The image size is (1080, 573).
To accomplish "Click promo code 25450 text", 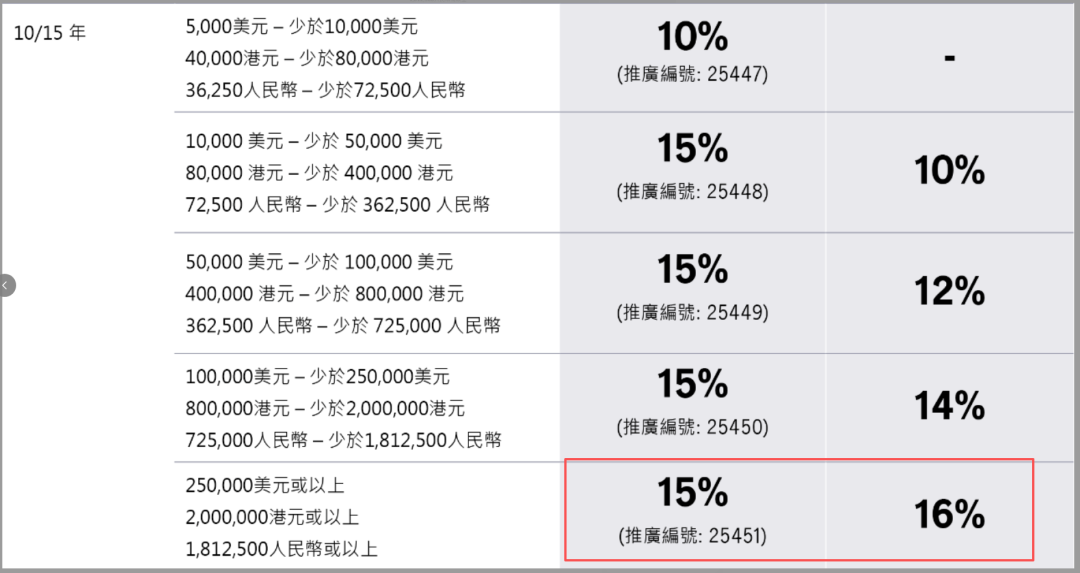I will click(x=692, y=427).
